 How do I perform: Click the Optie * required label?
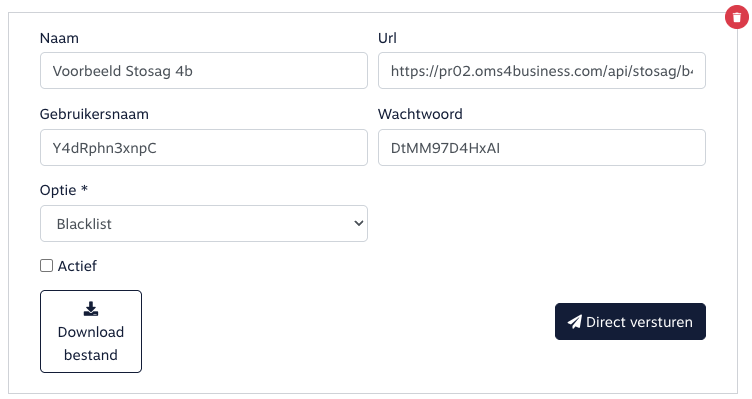pos(64,190)
